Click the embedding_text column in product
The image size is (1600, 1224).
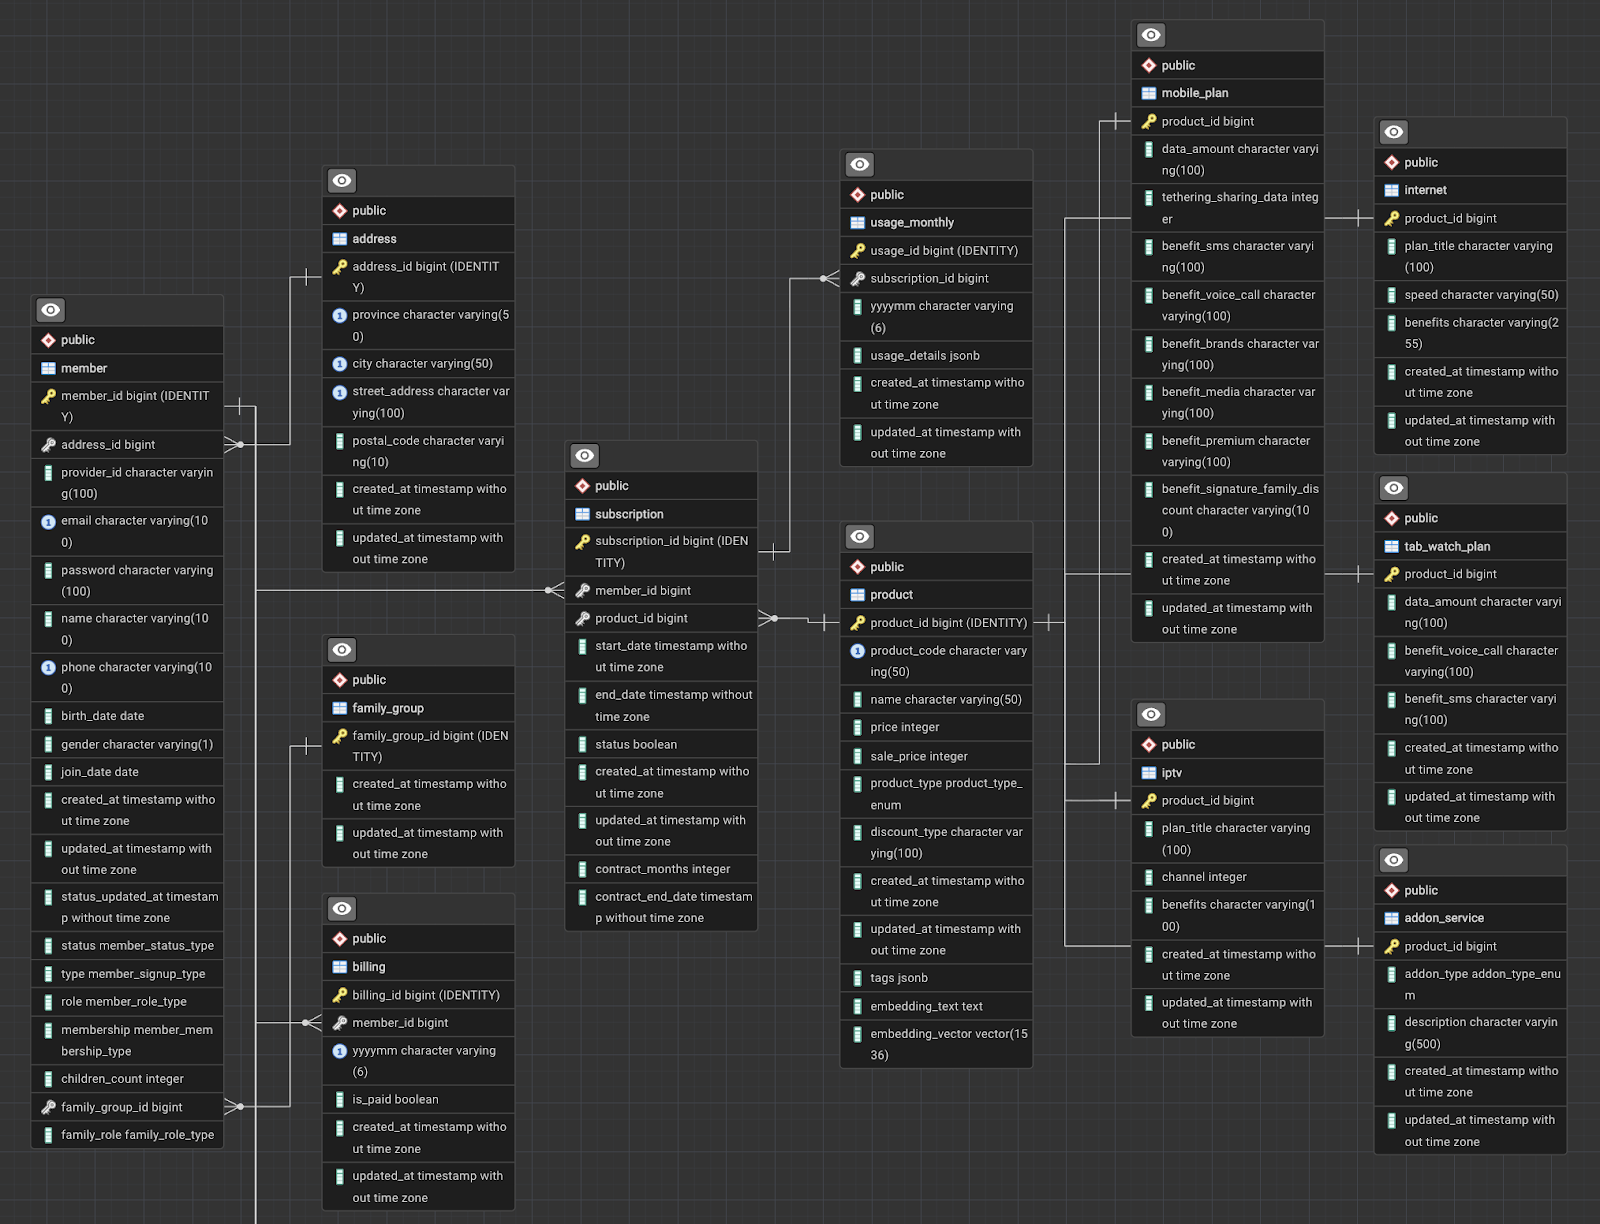click(926, 1007)
